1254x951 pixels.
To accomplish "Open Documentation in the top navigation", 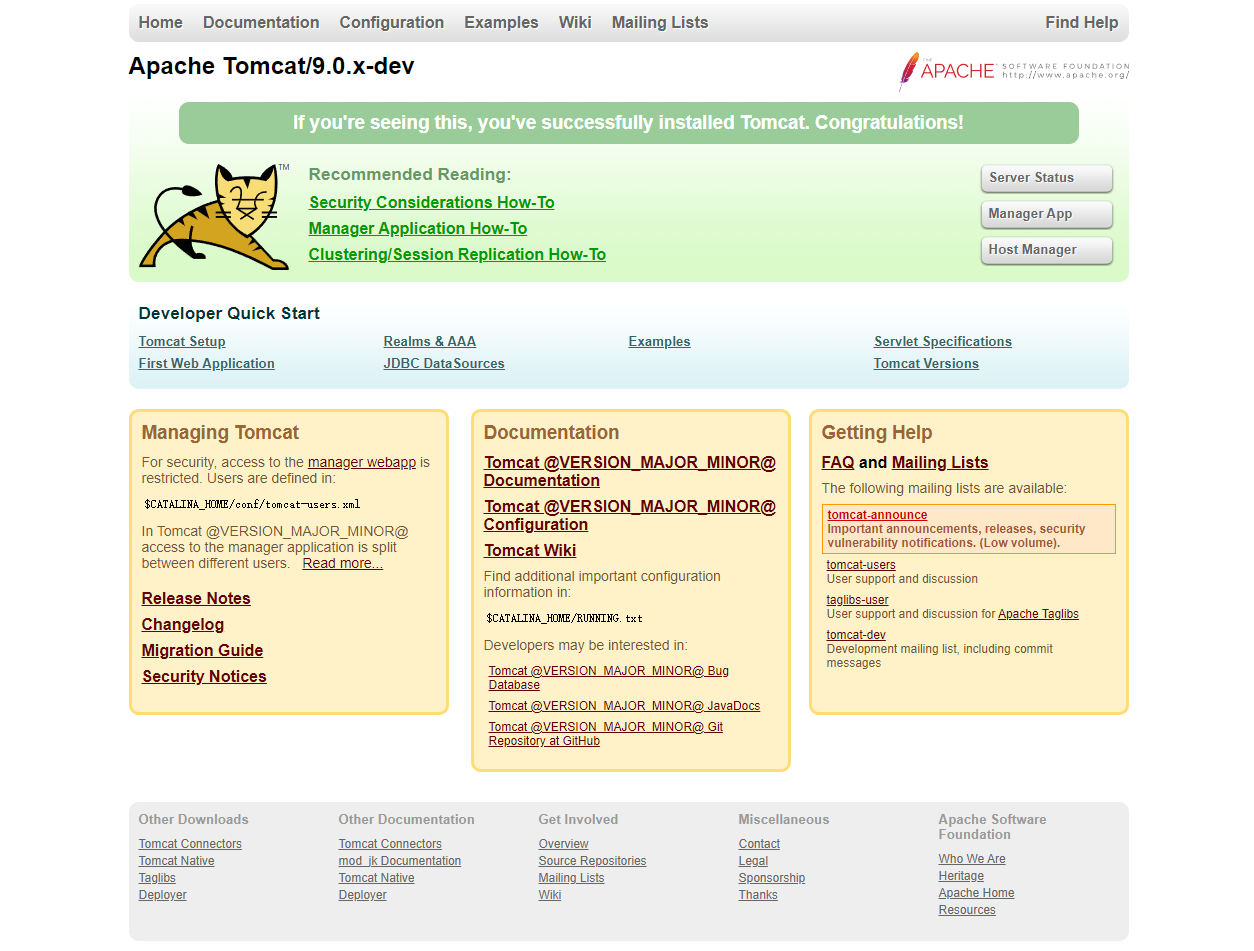I will point(261,22).
